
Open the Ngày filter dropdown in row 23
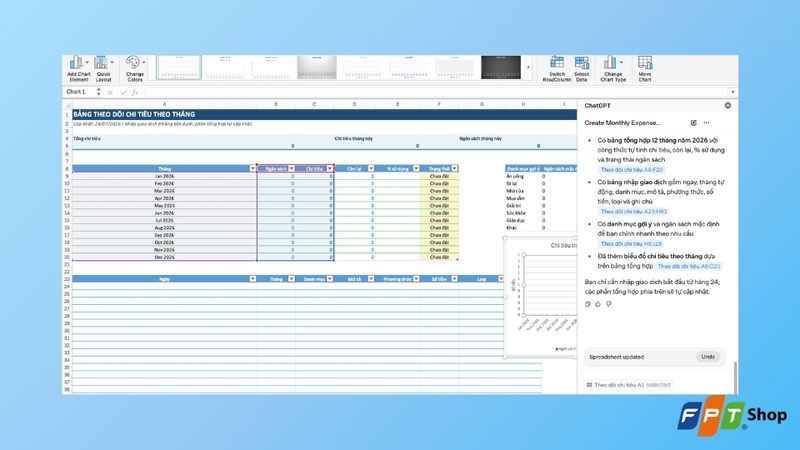(x=253, y=279)
